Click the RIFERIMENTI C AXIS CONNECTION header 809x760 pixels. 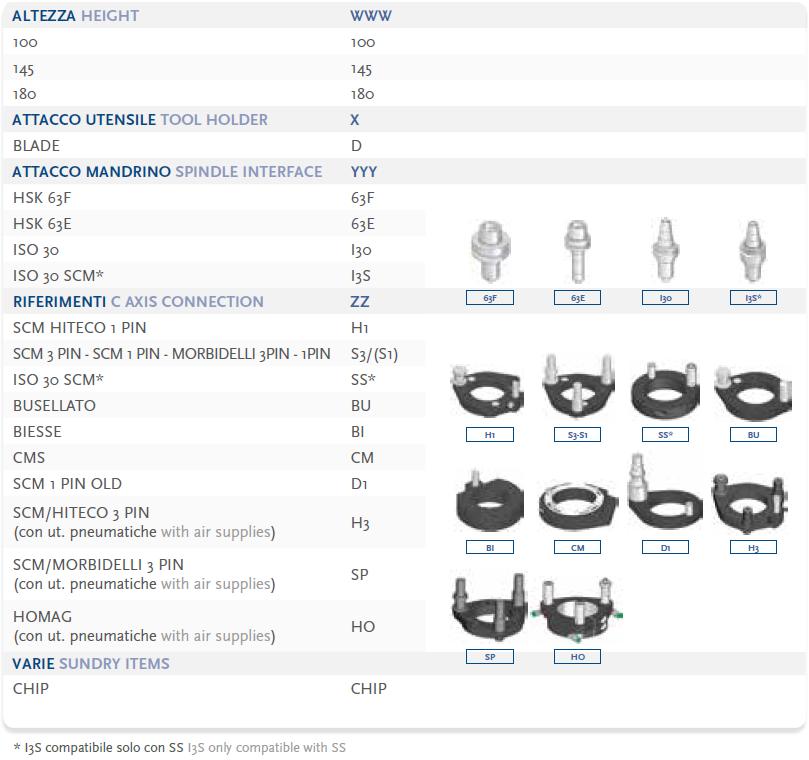(138, 302)
